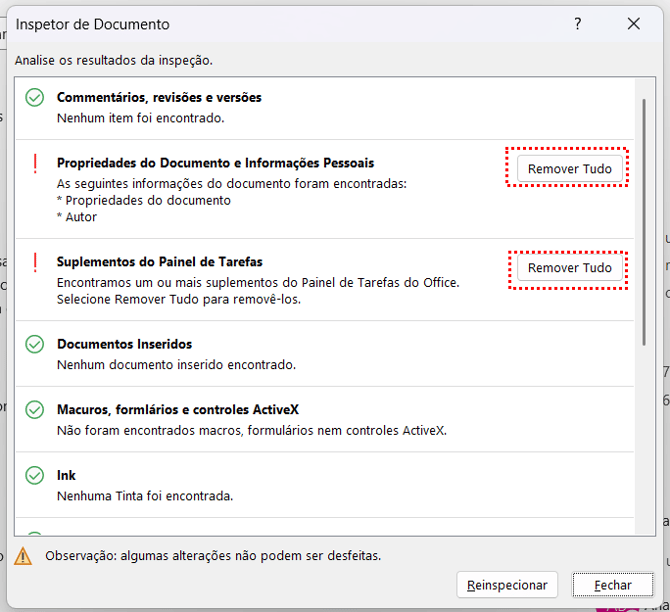
Task: Close the Inspetor de Documento dialog with X
Action: pyautogui.click(x=633, y=24)
